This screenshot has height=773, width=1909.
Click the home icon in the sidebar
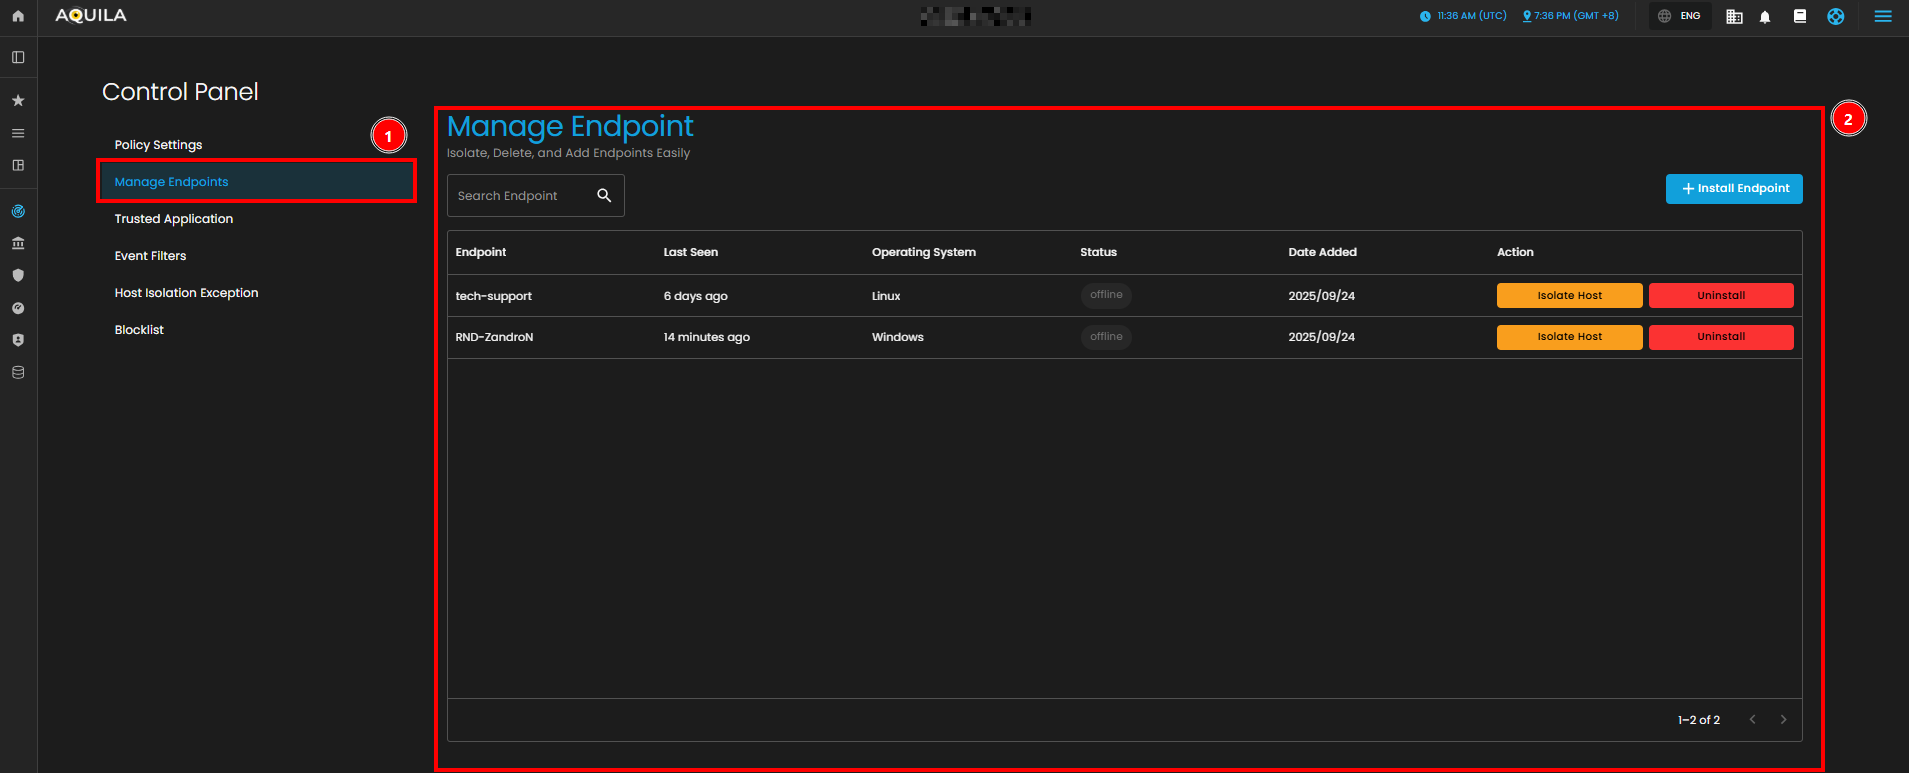click(18, 16)
